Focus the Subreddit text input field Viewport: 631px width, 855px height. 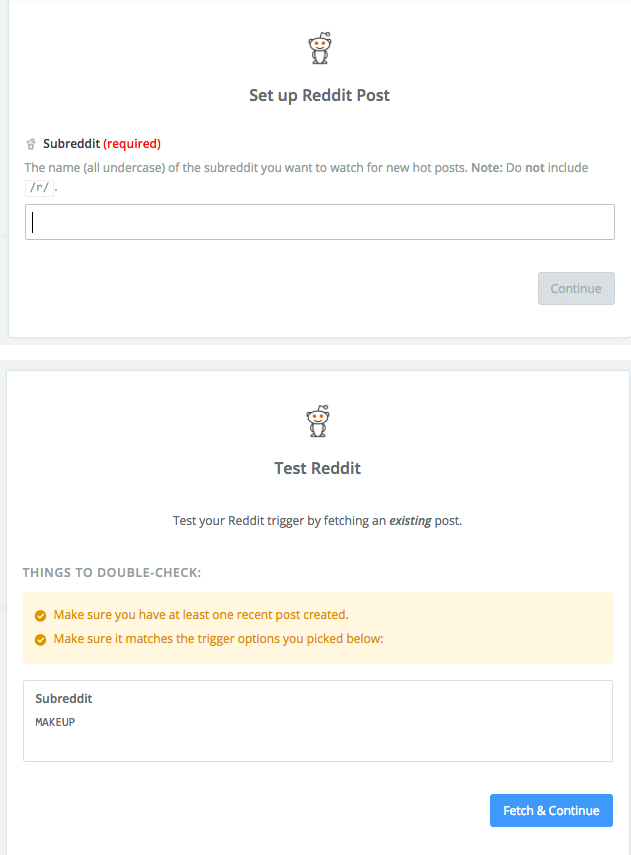coord(320,222)
